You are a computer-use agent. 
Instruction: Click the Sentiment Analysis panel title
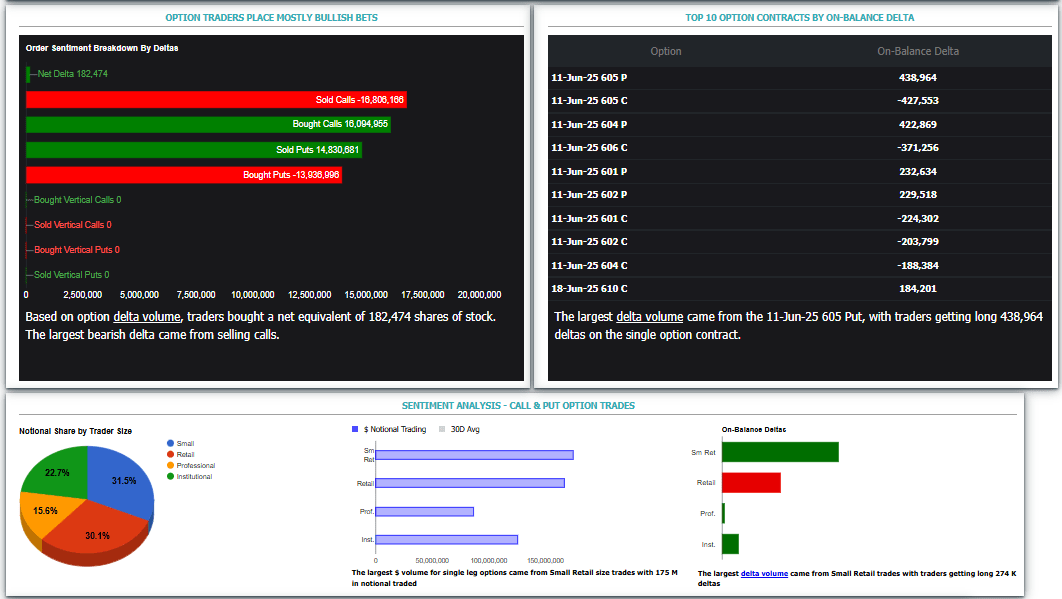click(518, 406)
